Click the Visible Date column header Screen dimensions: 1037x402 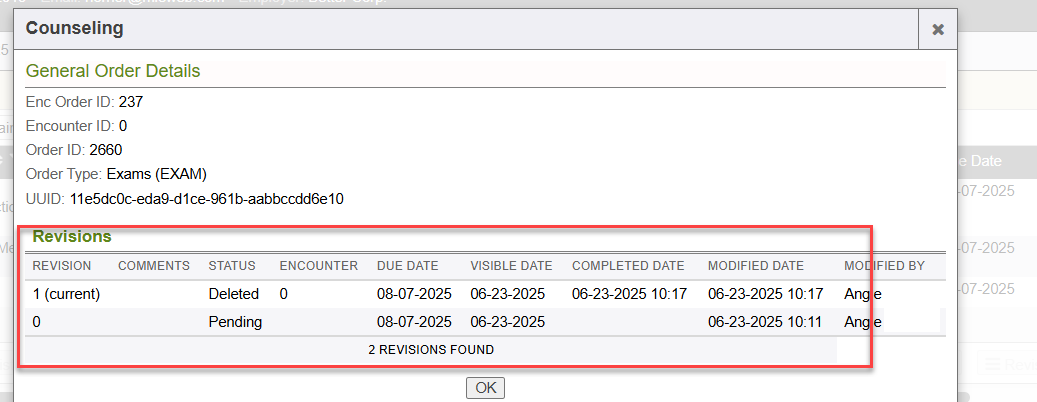point(511,266)
